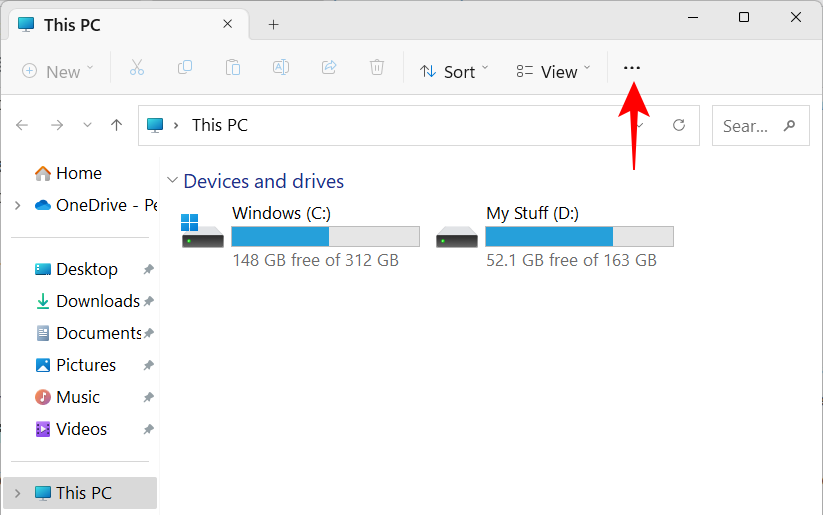
Task: Open Videos quick access folder
Action: (x=71, y=429)
